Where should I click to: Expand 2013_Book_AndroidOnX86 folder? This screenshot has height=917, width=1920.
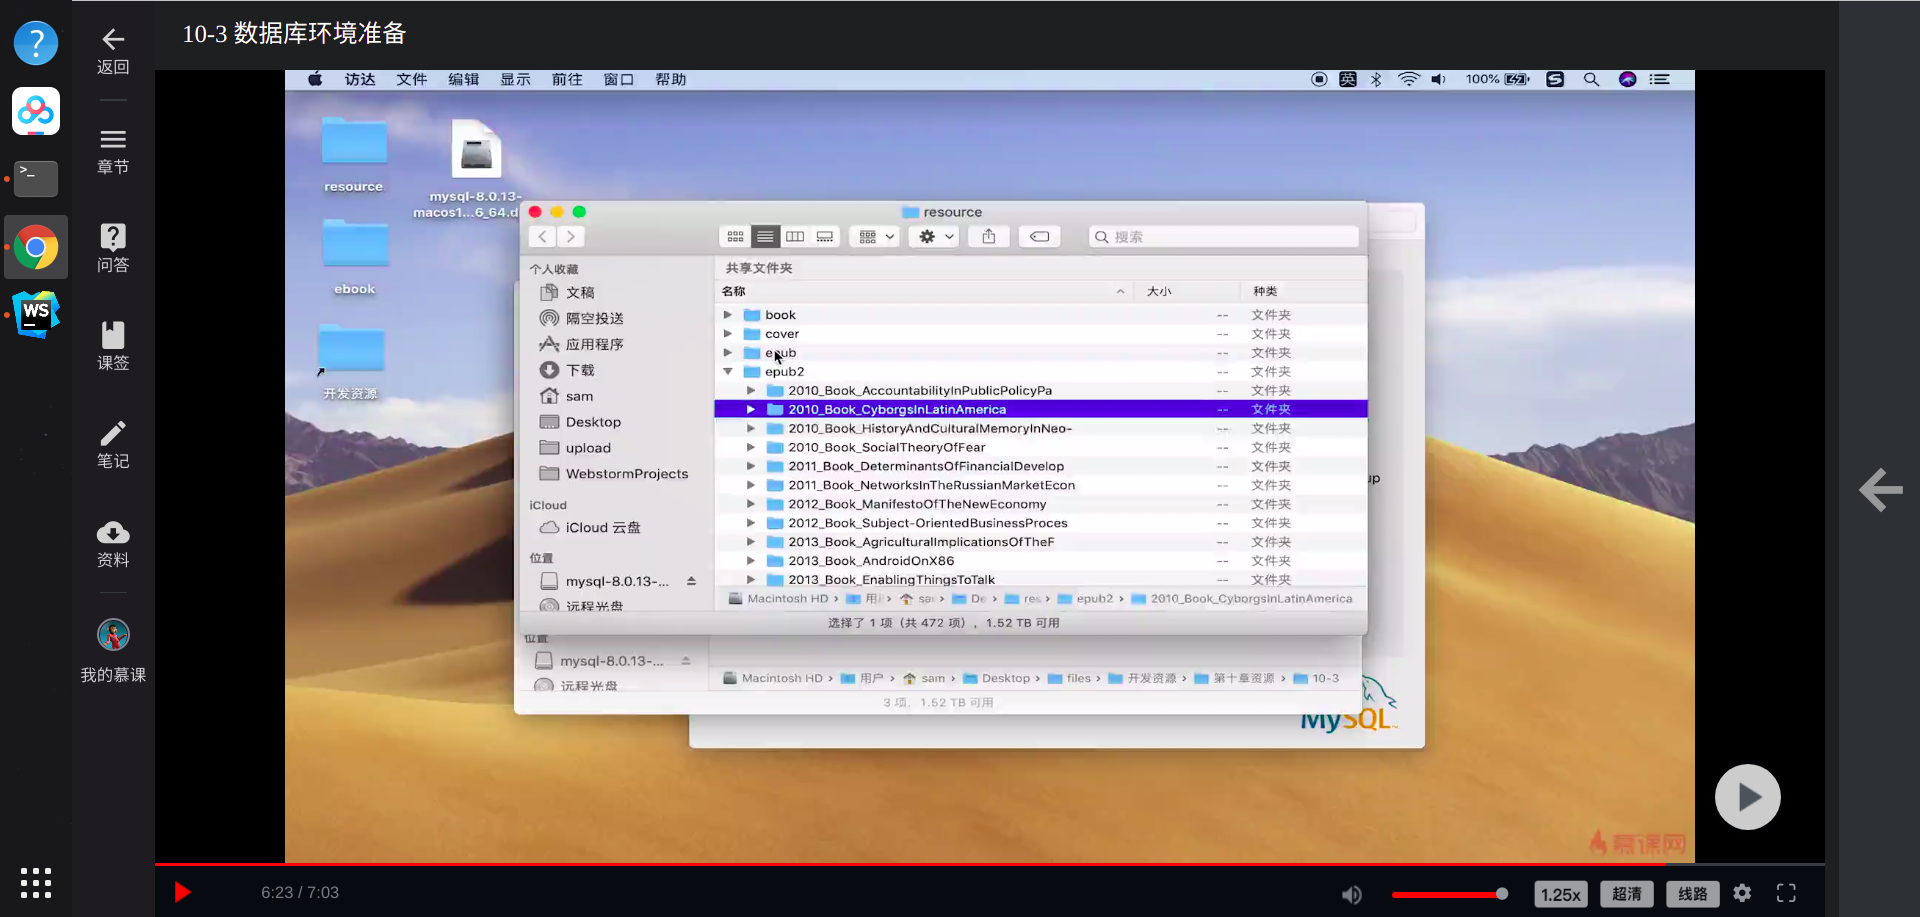coord(751,560)
